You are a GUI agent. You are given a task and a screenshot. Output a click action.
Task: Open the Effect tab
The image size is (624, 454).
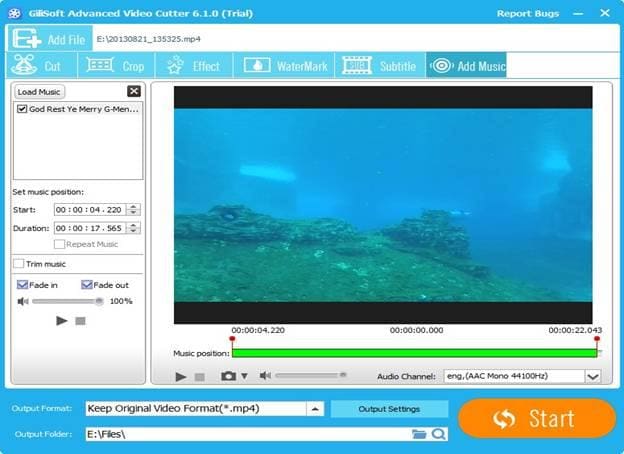(x=194, y=65)
